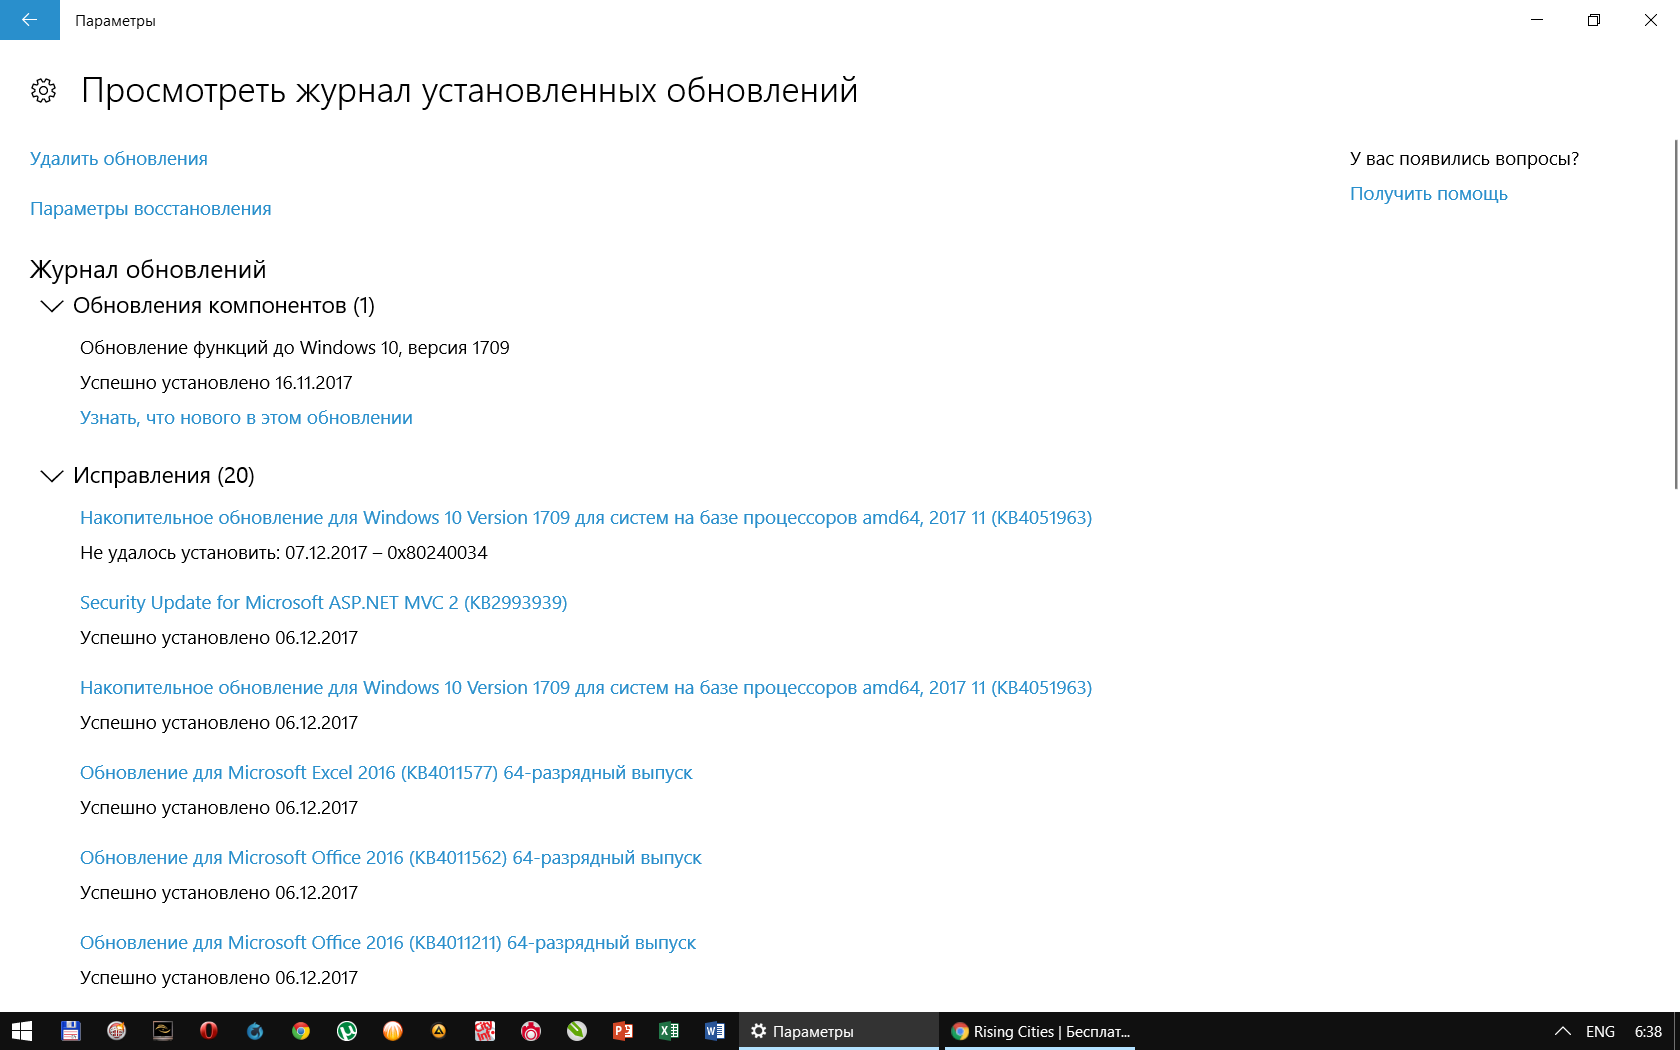Open the red camera taskbar icon
This screenshot has width=1680, height=1050.
(530, 1031)
